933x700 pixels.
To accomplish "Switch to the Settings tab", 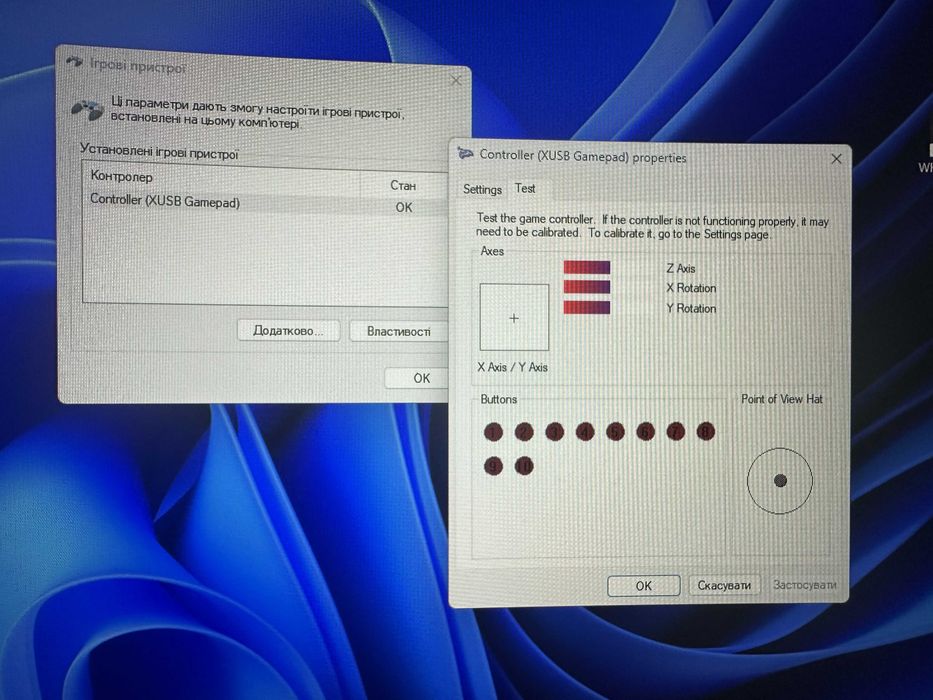I will [482, 189].
